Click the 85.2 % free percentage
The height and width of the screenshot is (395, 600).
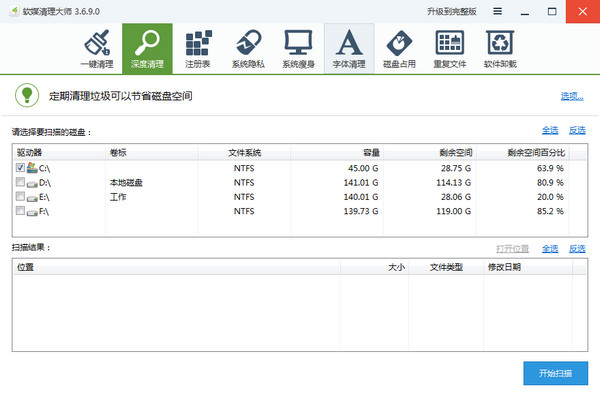(x=550, y=211)
